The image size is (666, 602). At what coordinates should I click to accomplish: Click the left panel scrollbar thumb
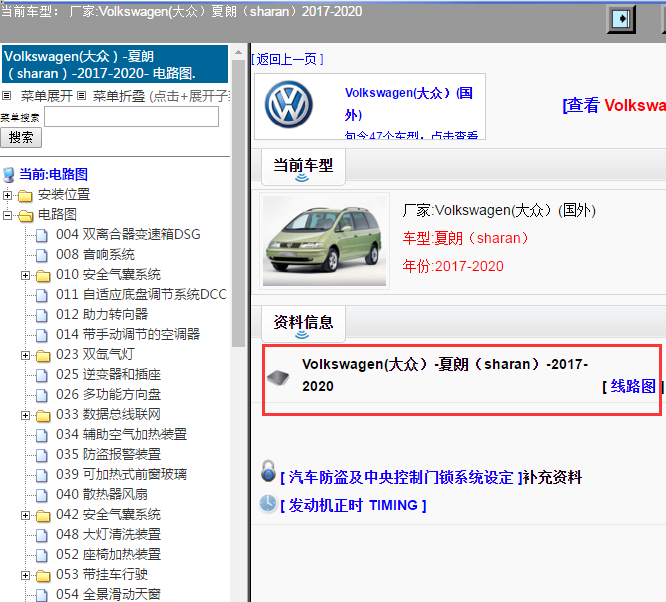238,204
